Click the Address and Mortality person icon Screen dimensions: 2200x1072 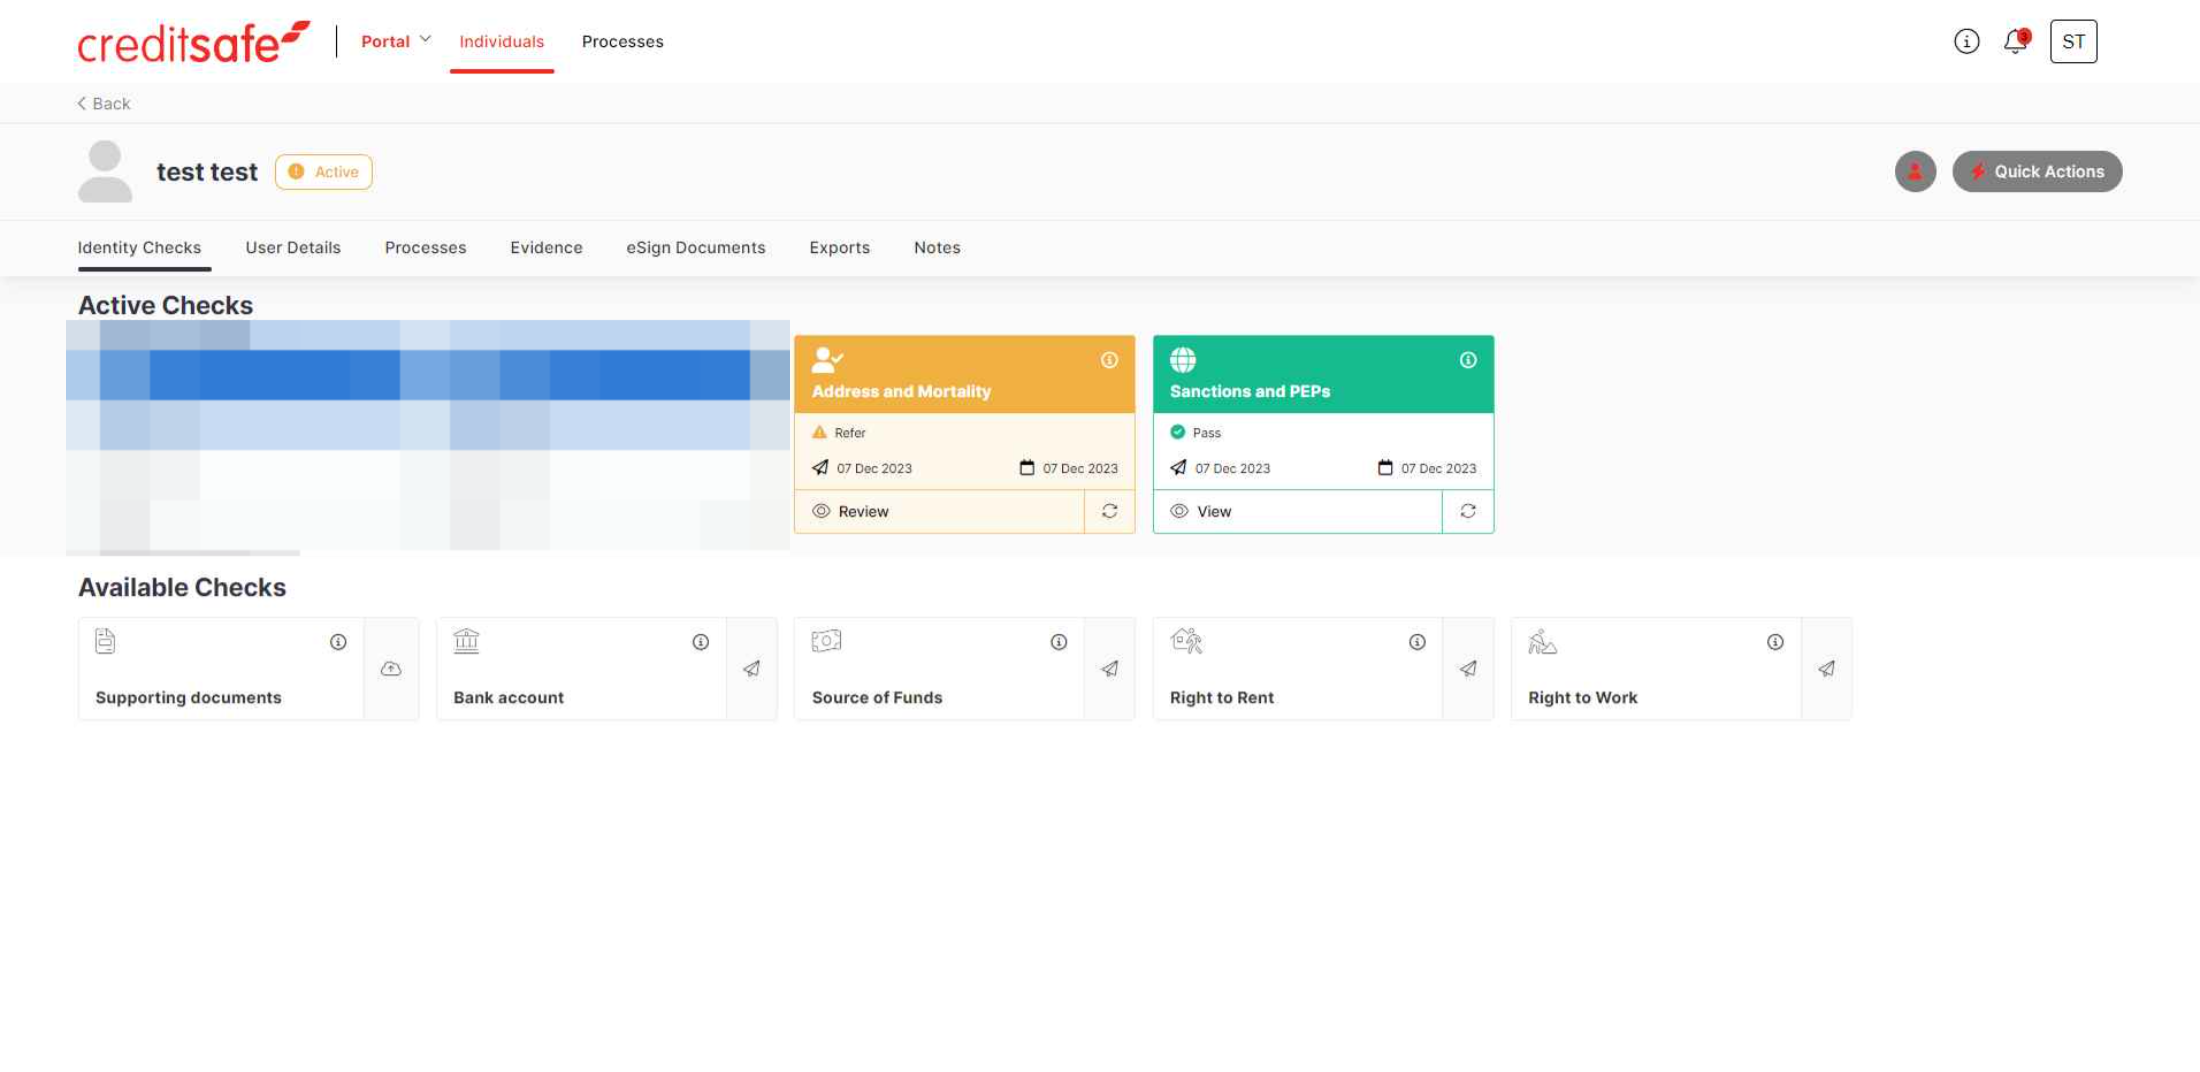click(x=827, y=359)
